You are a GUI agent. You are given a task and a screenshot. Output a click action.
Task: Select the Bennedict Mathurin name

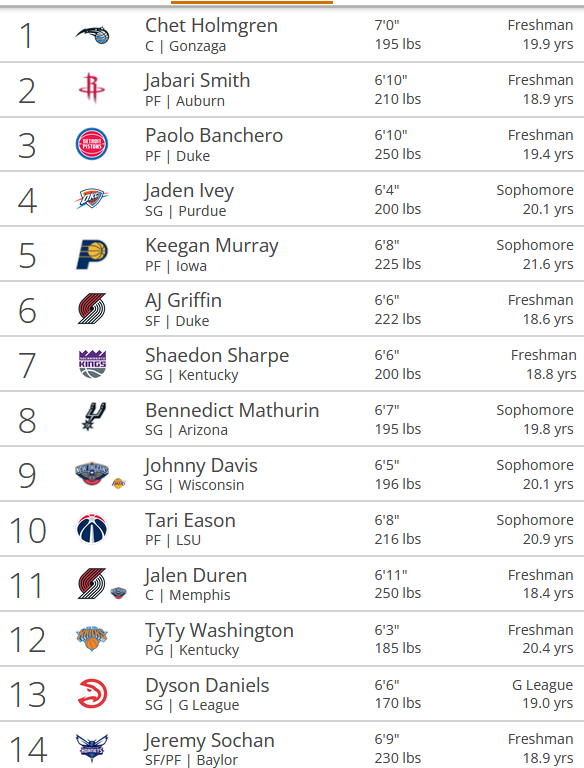point(232,410)
